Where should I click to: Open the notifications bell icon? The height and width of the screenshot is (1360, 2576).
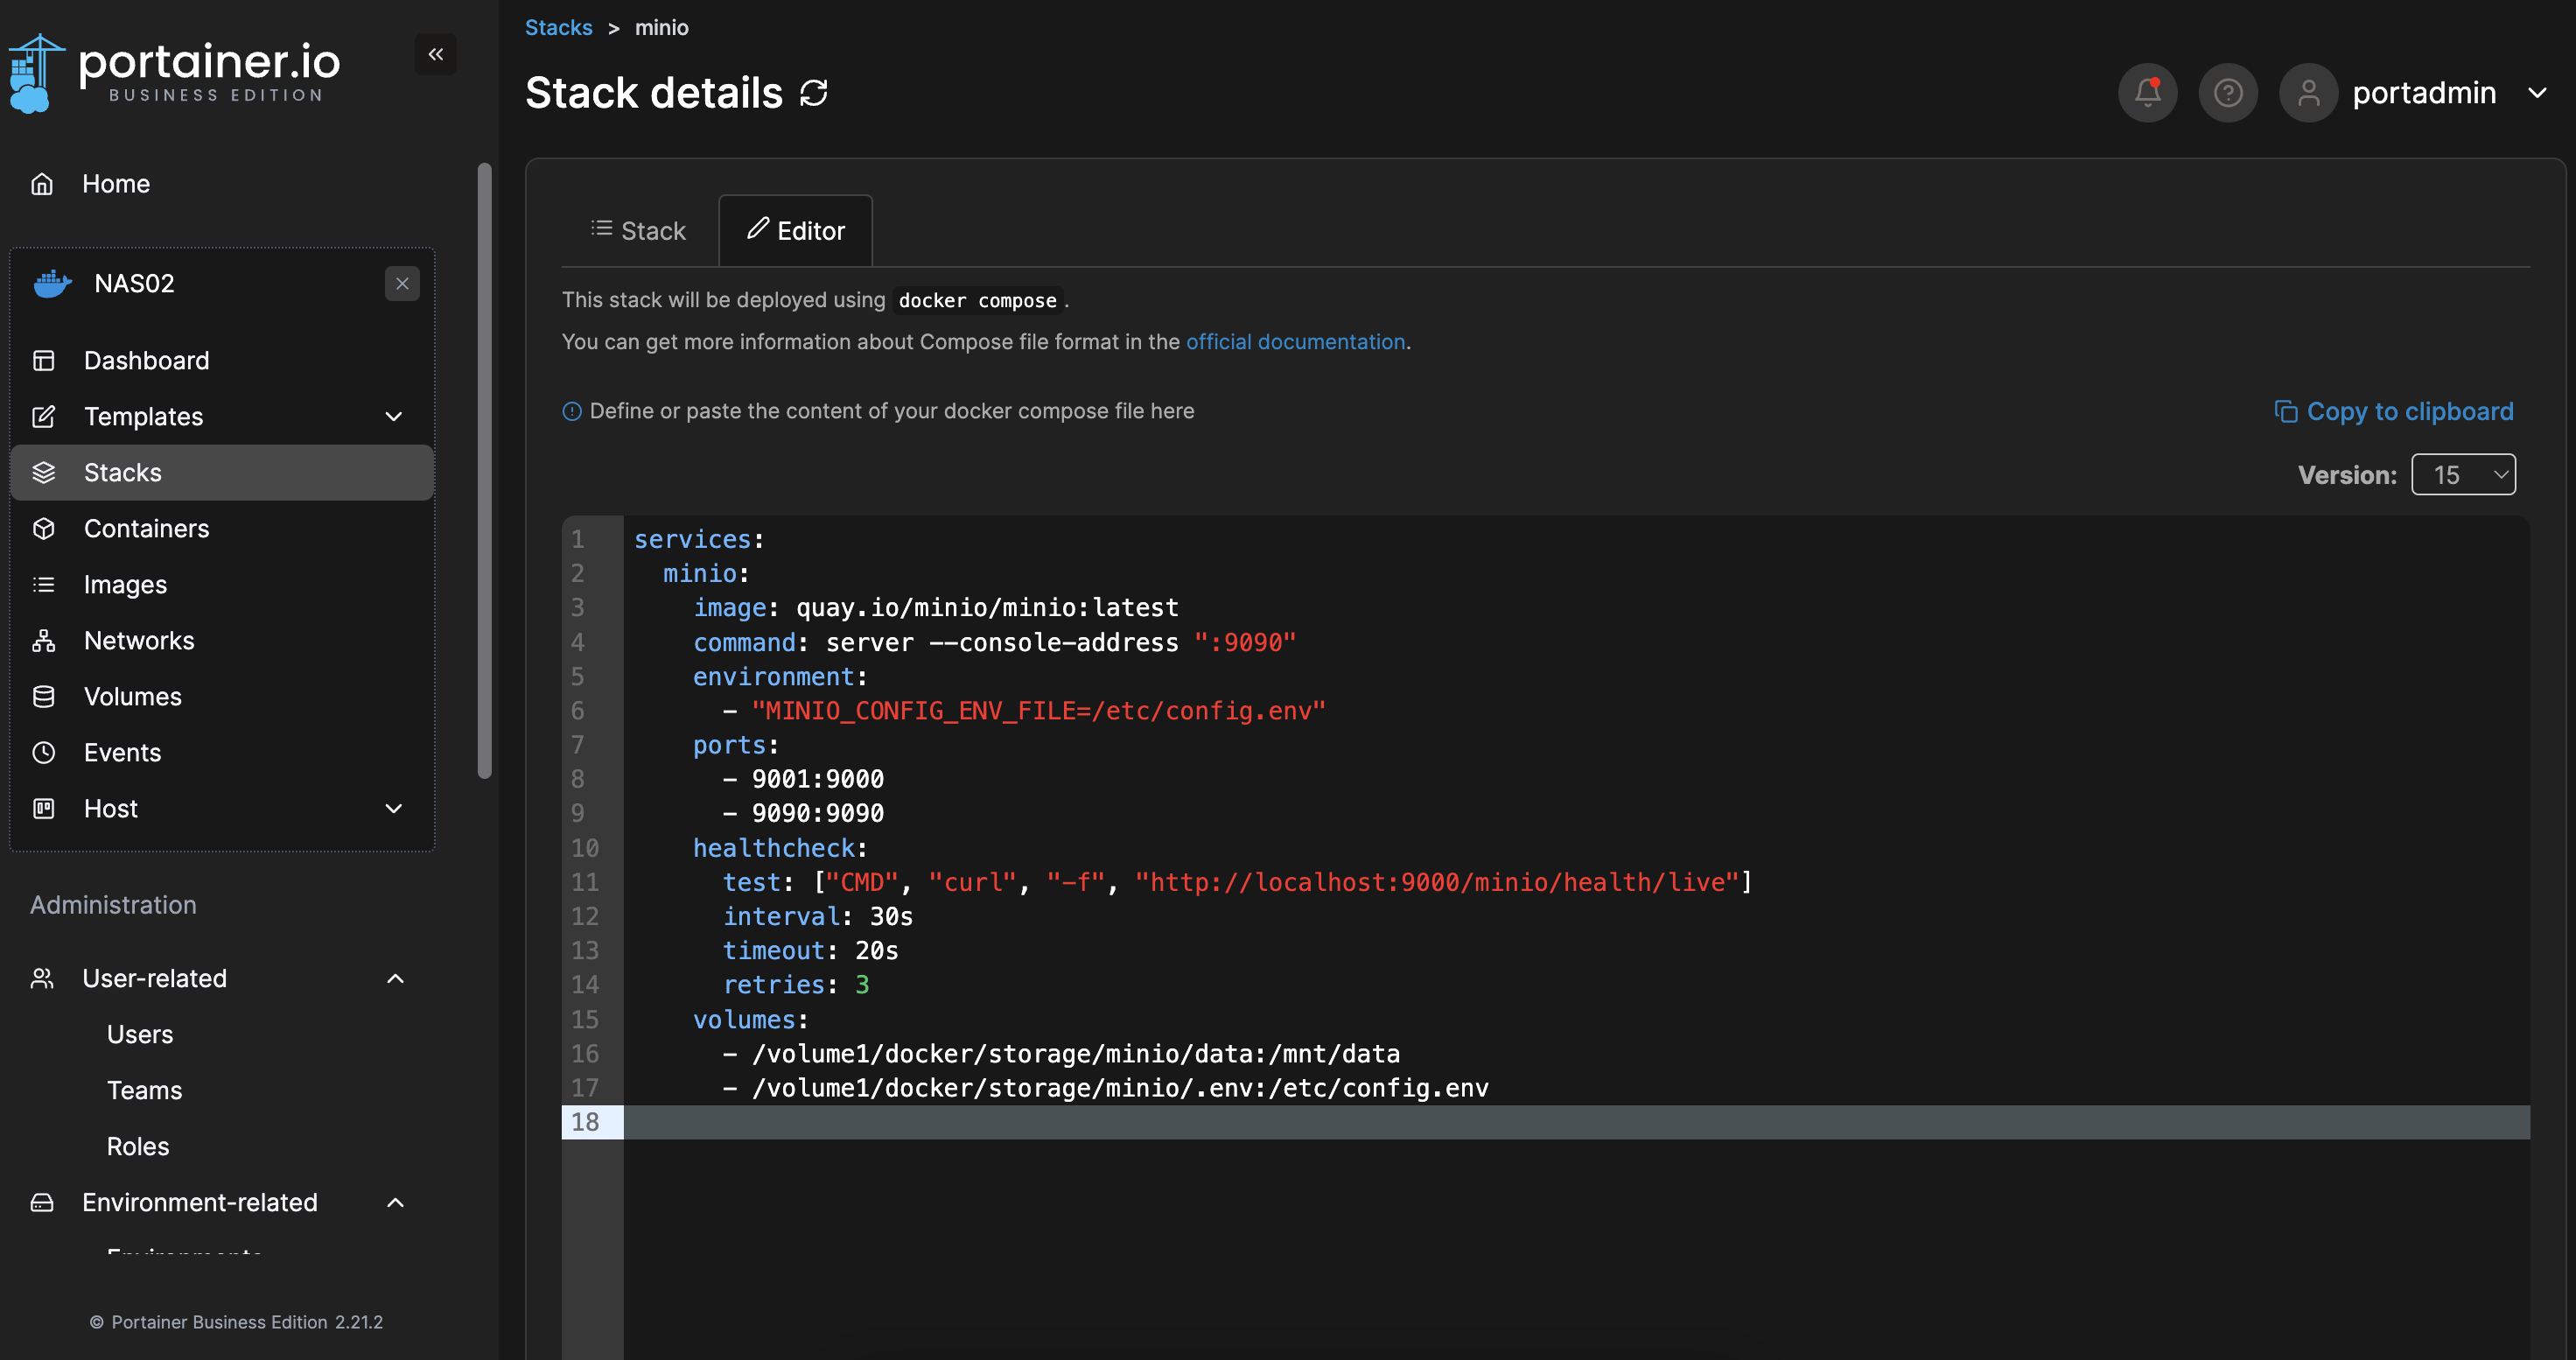click(x=2147, y=93)
